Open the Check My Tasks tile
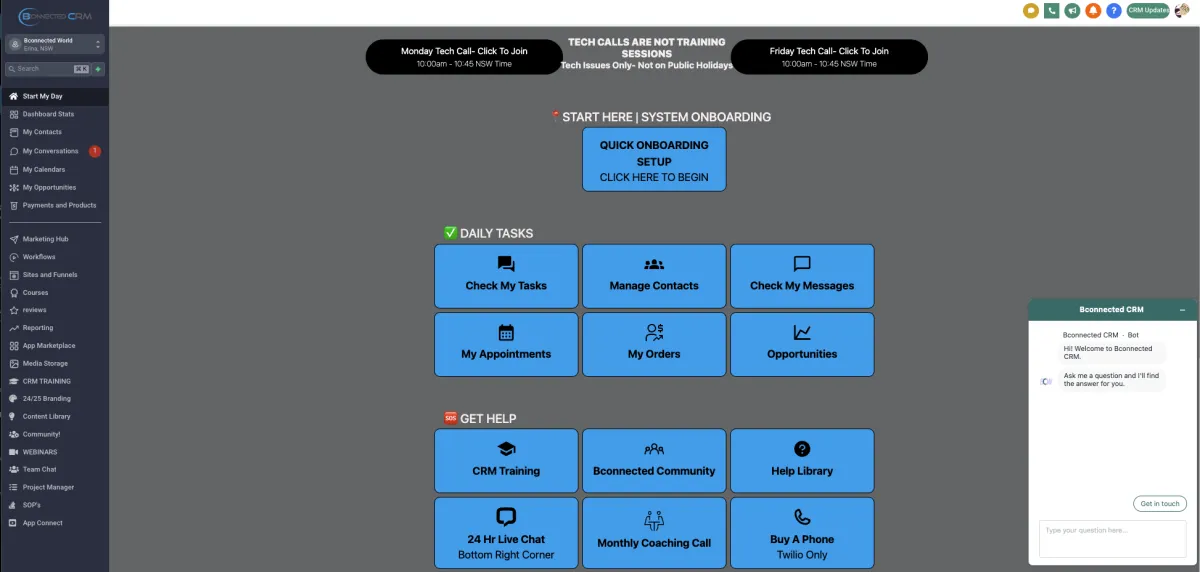This screenshot has height=572, width=1200. click(506, 276)
